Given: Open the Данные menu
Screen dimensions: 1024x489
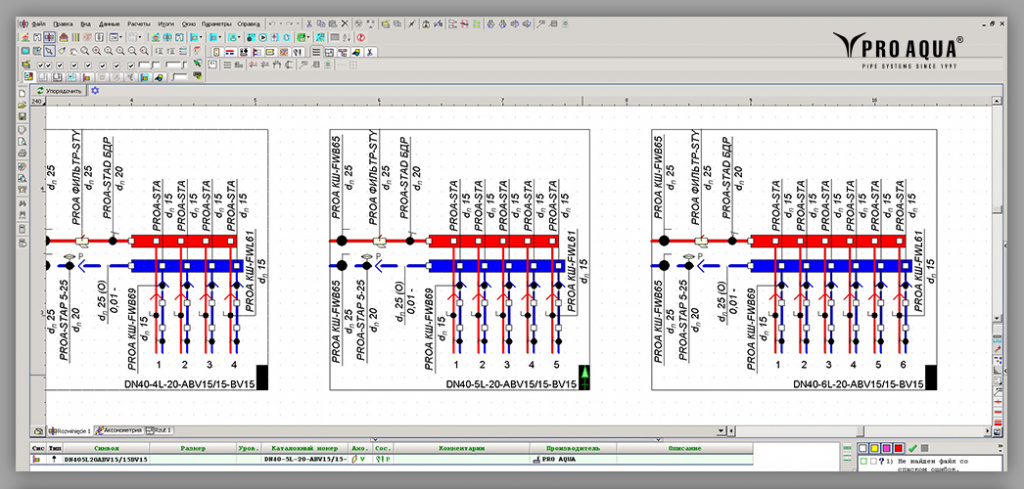Looking at the screenshot, I should coord(110,24).
